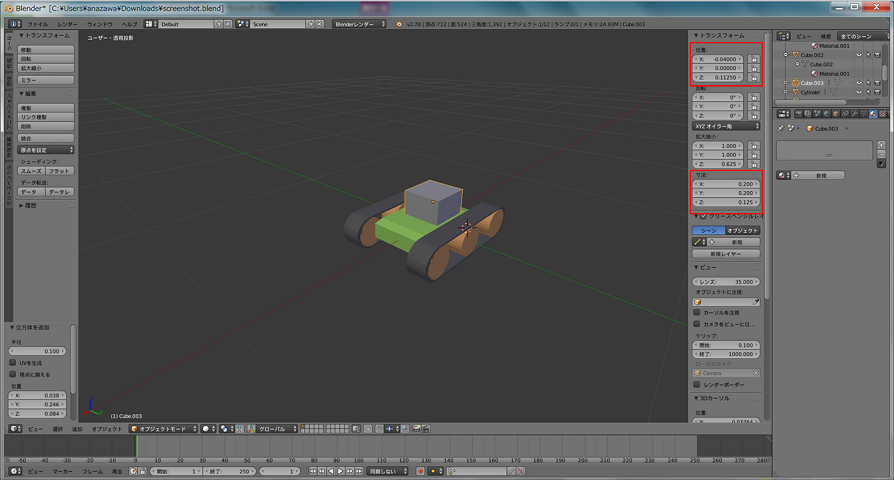Click the 'ミラー' button in tool shelf
This screenshot has width=894, height=480.
32,79
